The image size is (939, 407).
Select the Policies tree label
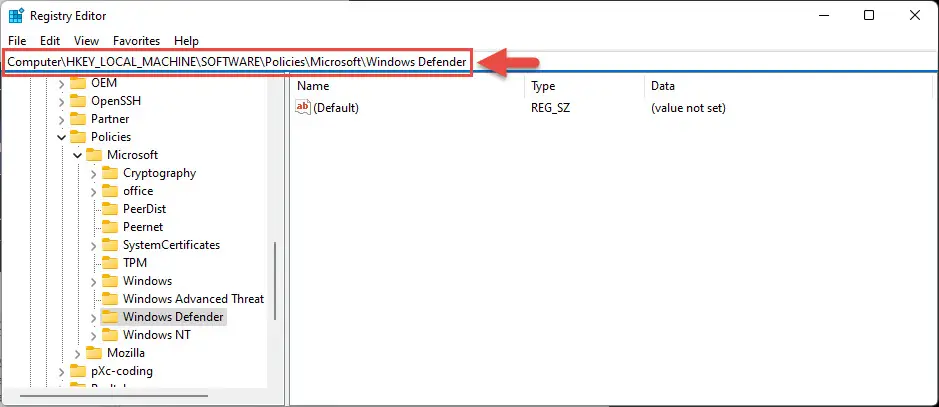[111, 136]
